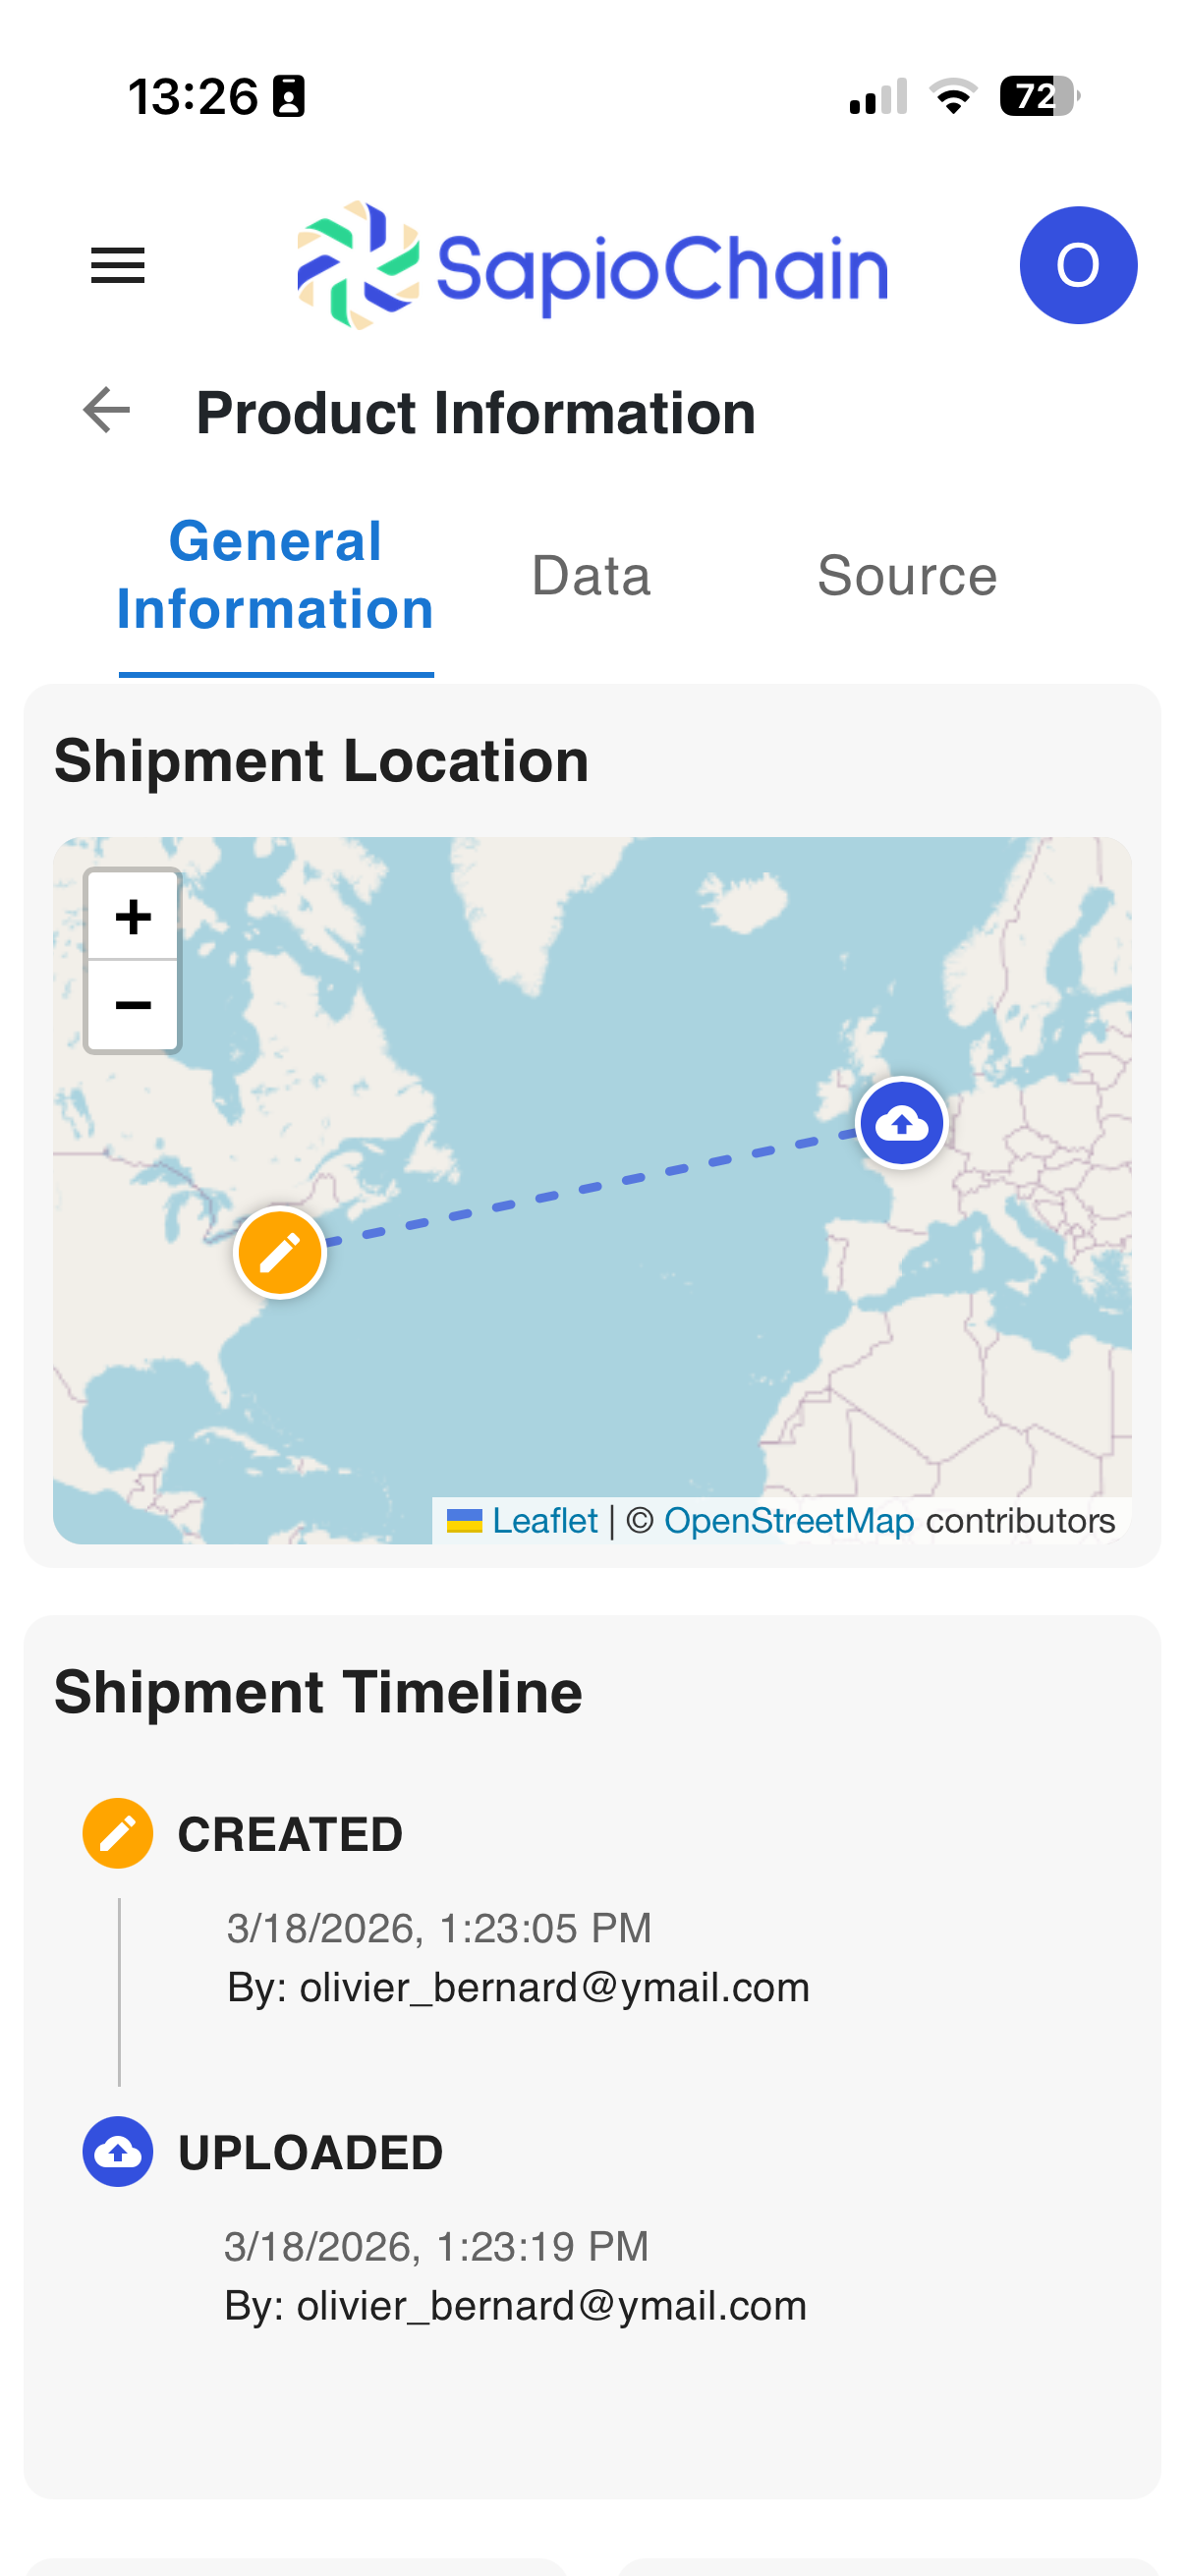Screen dimensions: 1185x2576
Task: Go back using the arrow icon
Action: click(107, 411)
